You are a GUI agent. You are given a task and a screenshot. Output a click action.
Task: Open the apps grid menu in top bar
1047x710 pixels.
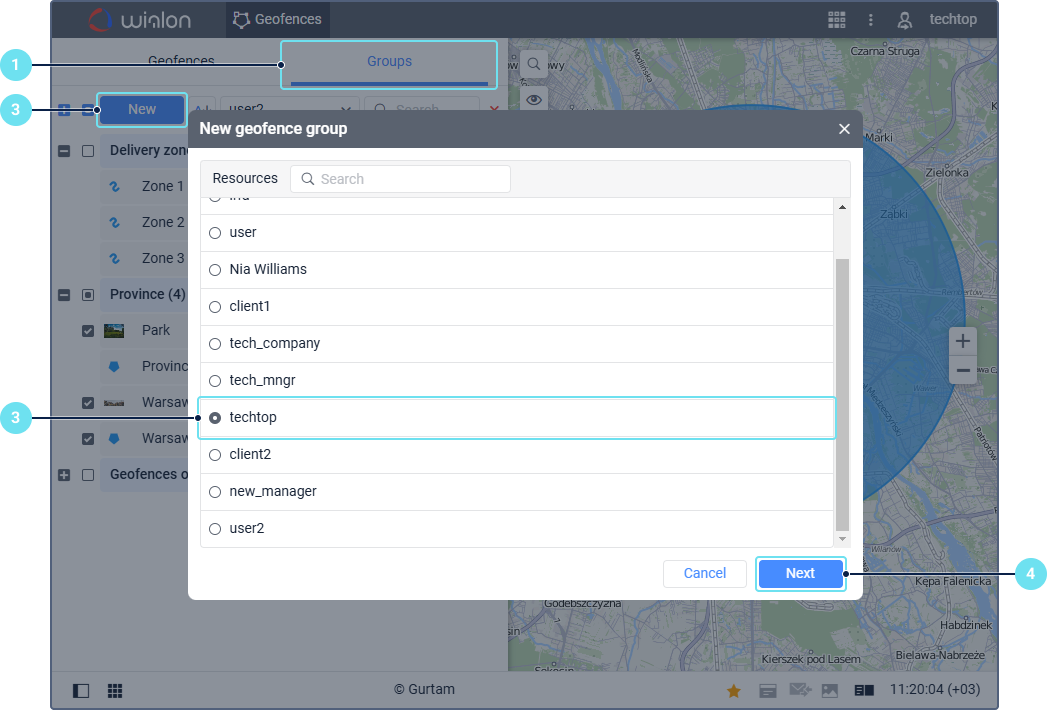pos(836,20)
